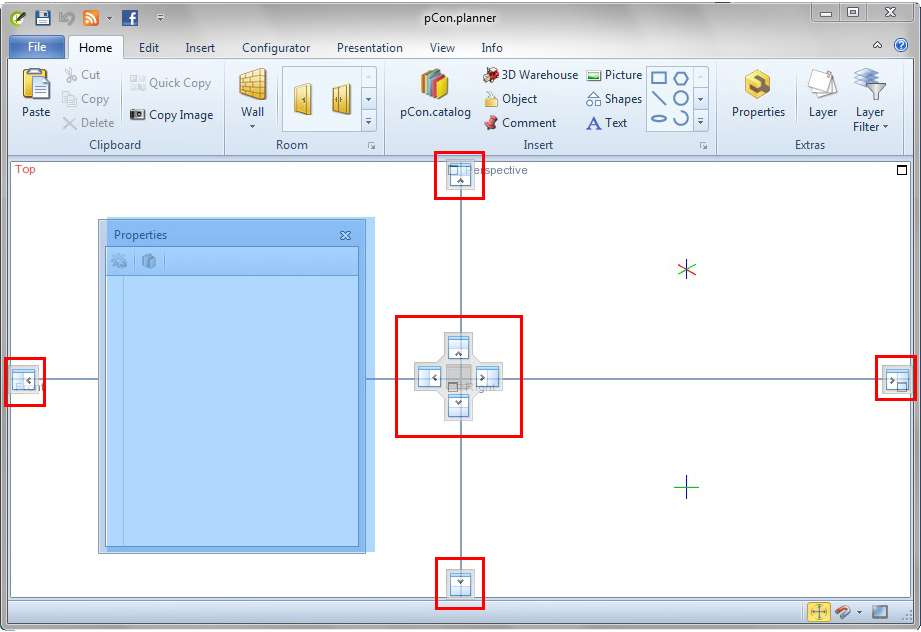921x632 pixels.
Task: Switch to the View ribbon tab
Action: pyautogui.click(x=442, y=48)
